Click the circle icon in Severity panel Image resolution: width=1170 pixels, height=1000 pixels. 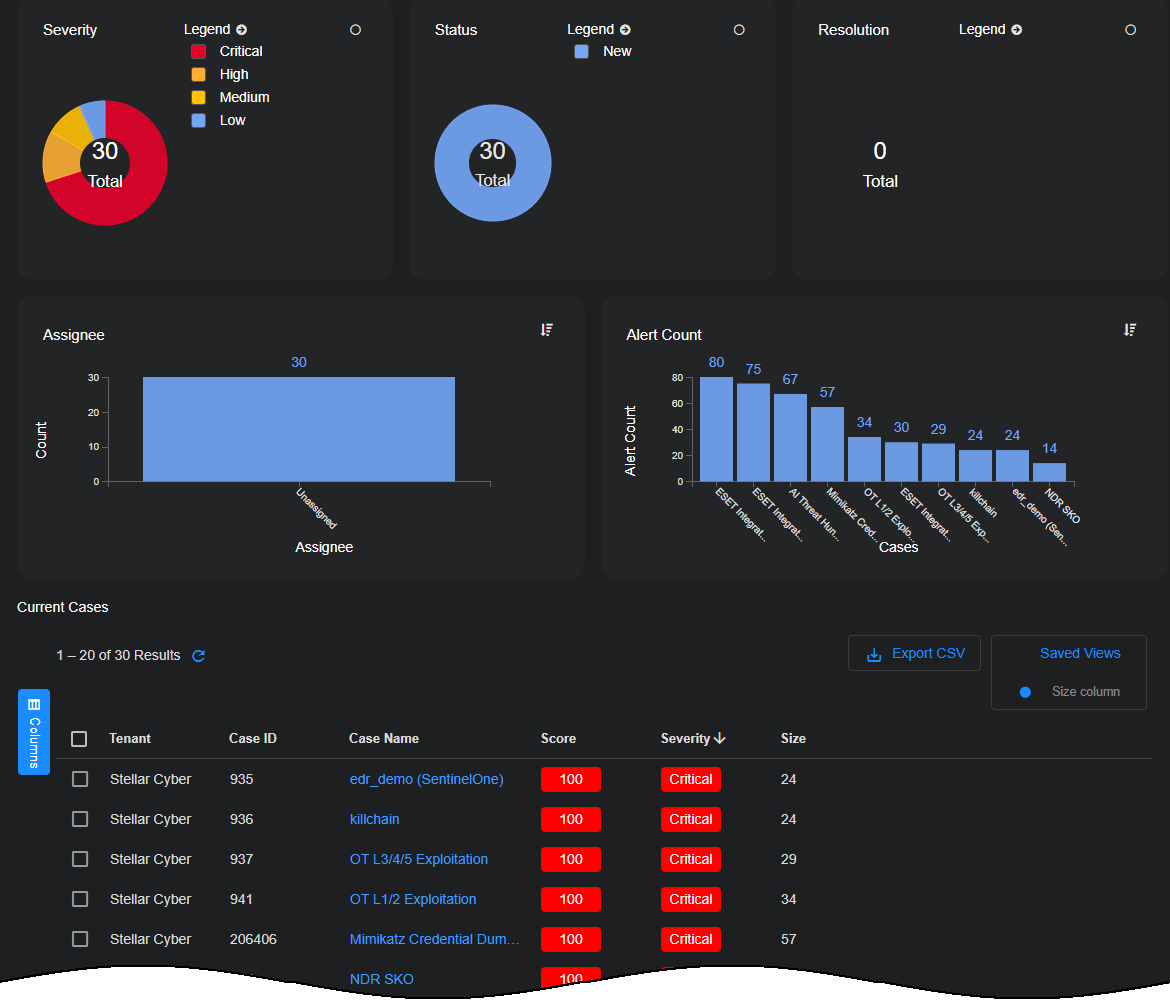355,30
